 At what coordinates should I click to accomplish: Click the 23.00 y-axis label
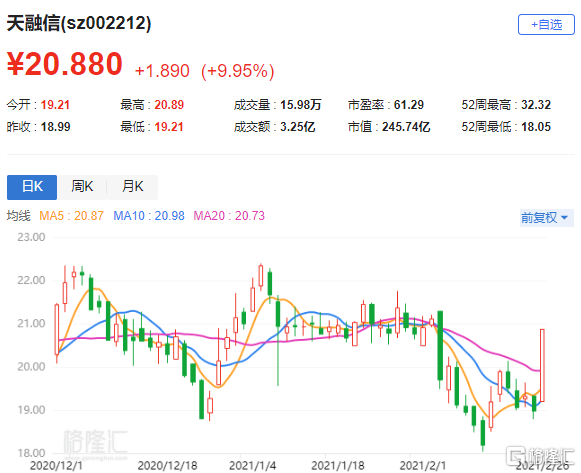click(x=31, y=237)
